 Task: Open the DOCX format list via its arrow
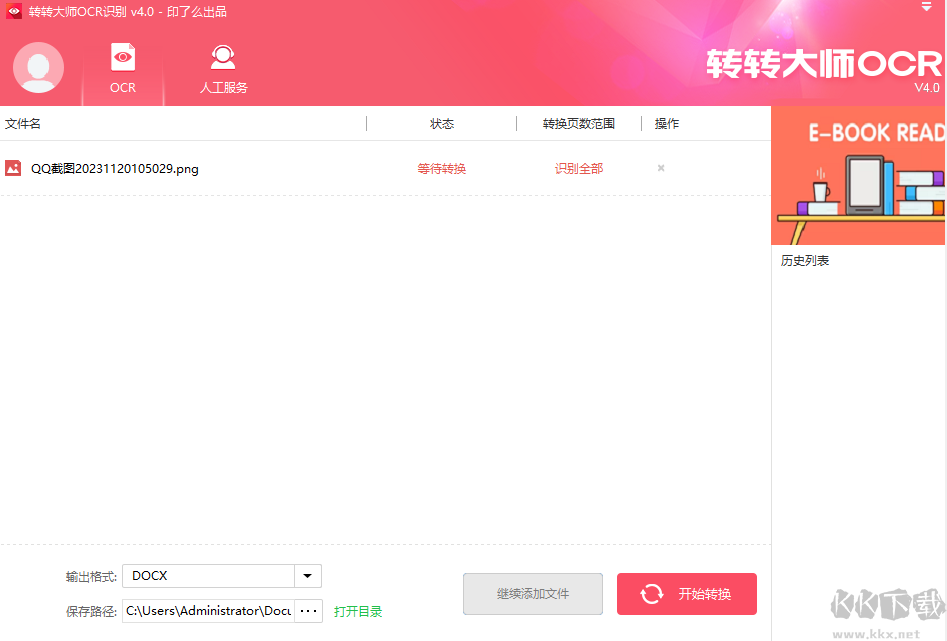point(308,576)
